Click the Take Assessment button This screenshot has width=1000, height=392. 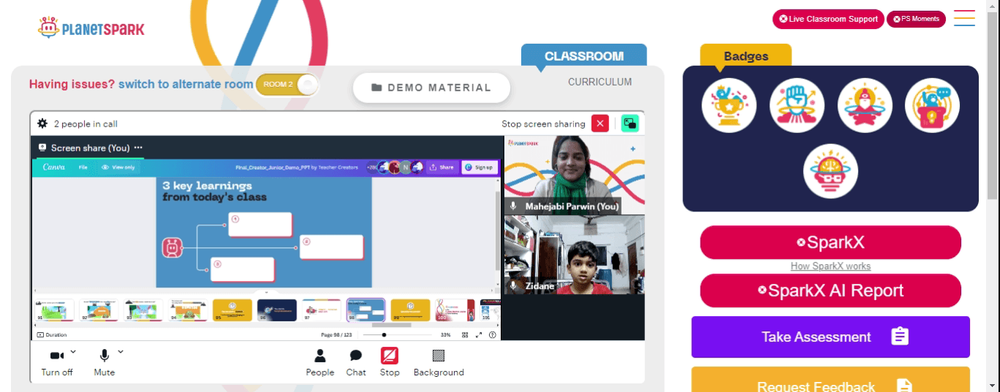[830, 337]
